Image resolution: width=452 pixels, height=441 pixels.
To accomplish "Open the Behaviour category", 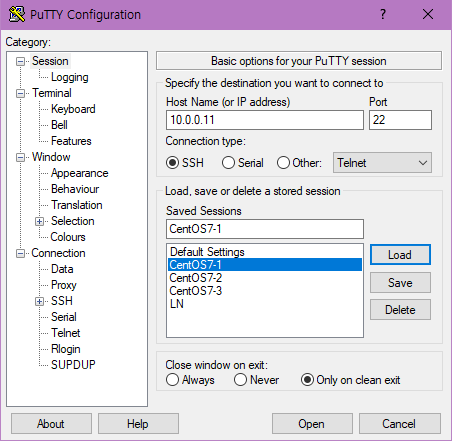I will 75,189.
